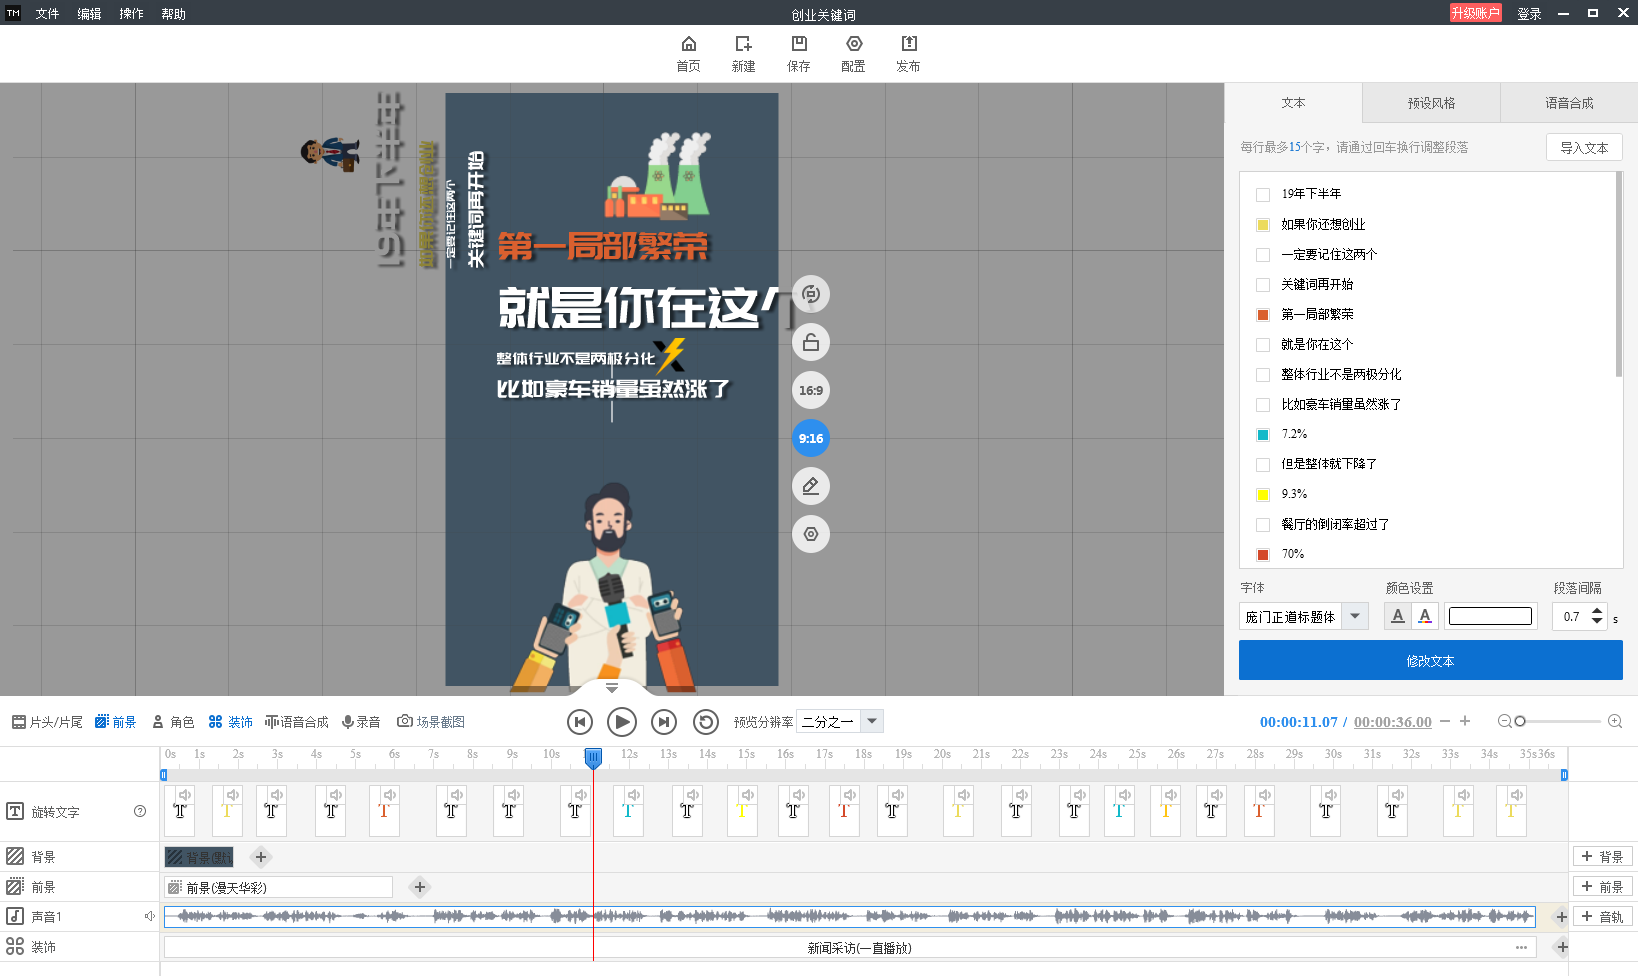The width and height of the screenshot is (1638, 976).
Task: Click the pencil edit round button
Action: click(811, 486)
